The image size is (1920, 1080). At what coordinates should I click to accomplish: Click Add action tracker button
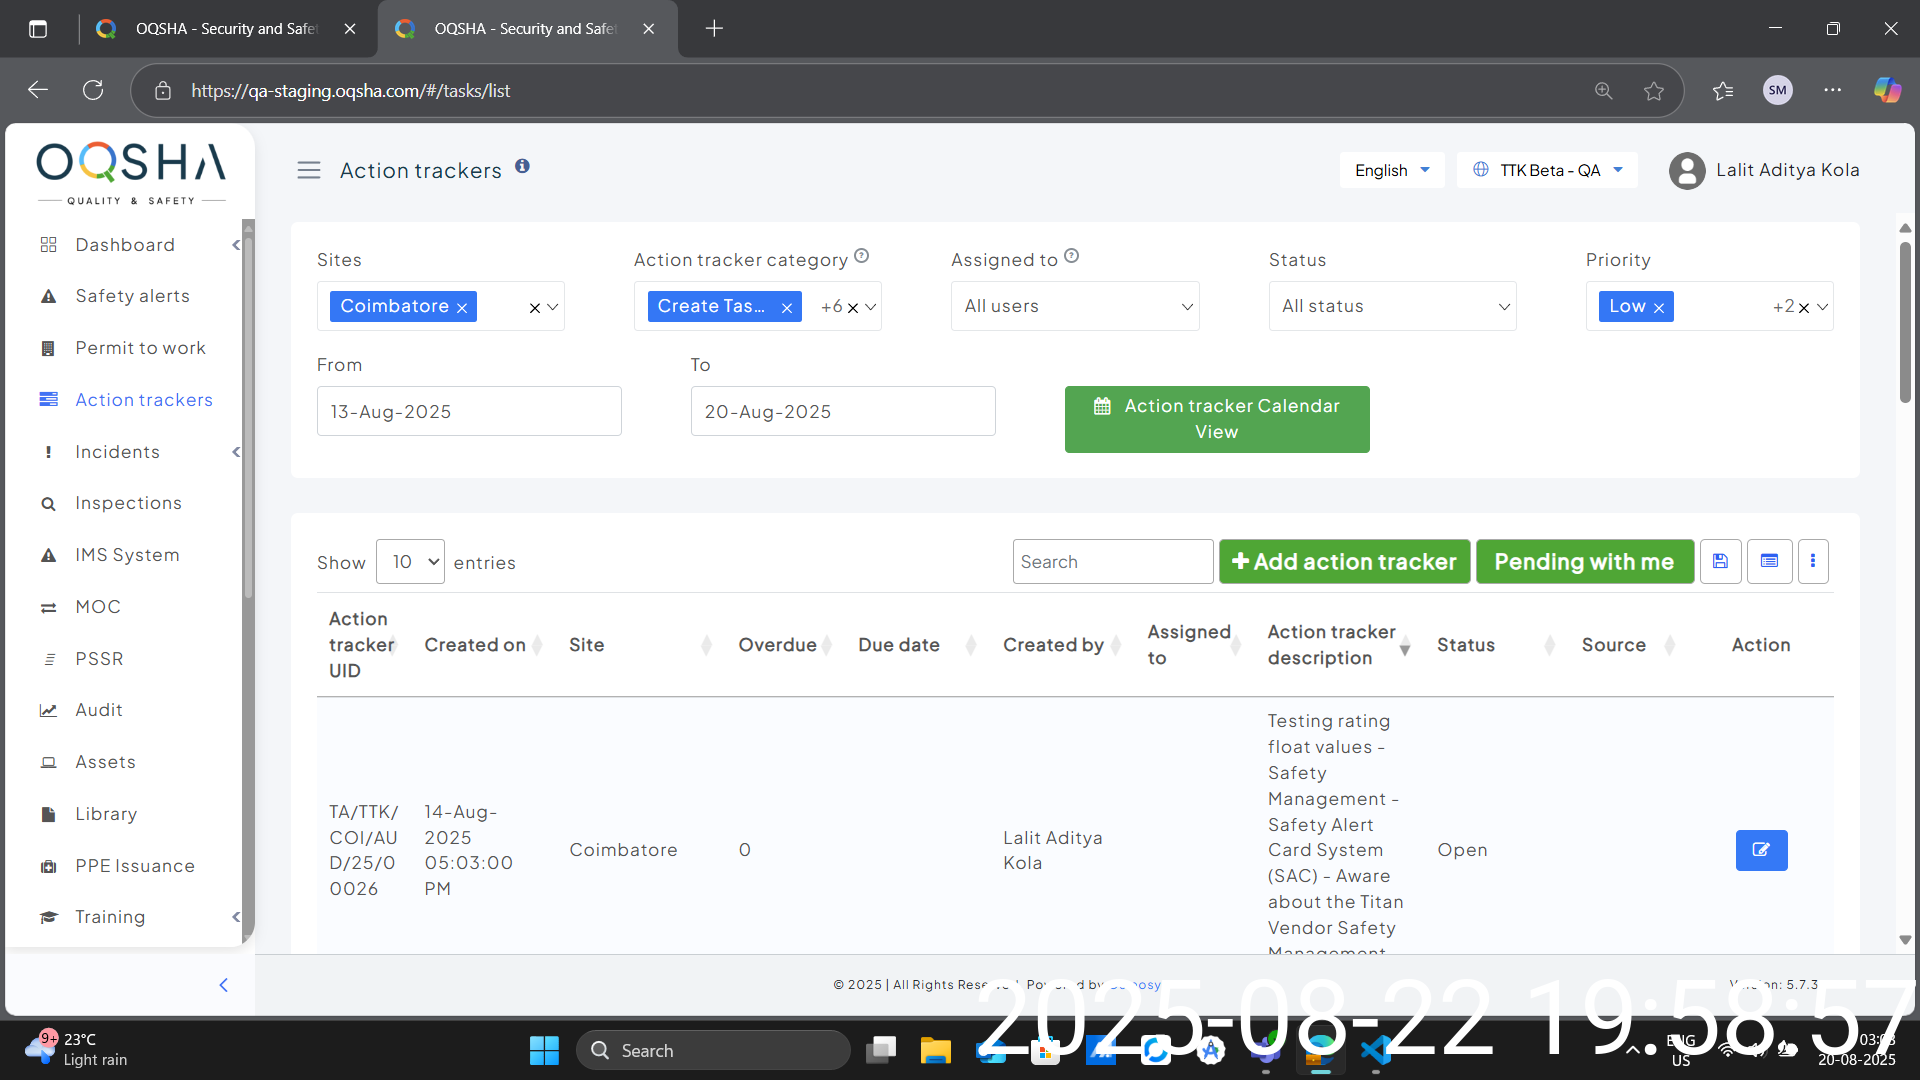pyautogui.click(x=1344, y=562)
